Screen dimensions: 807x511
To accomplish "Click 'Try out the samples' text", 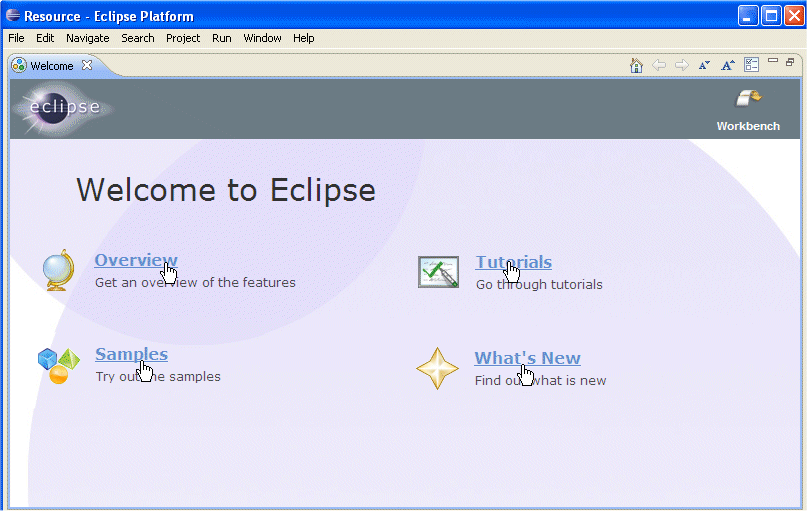I will [x=158, y=377].
